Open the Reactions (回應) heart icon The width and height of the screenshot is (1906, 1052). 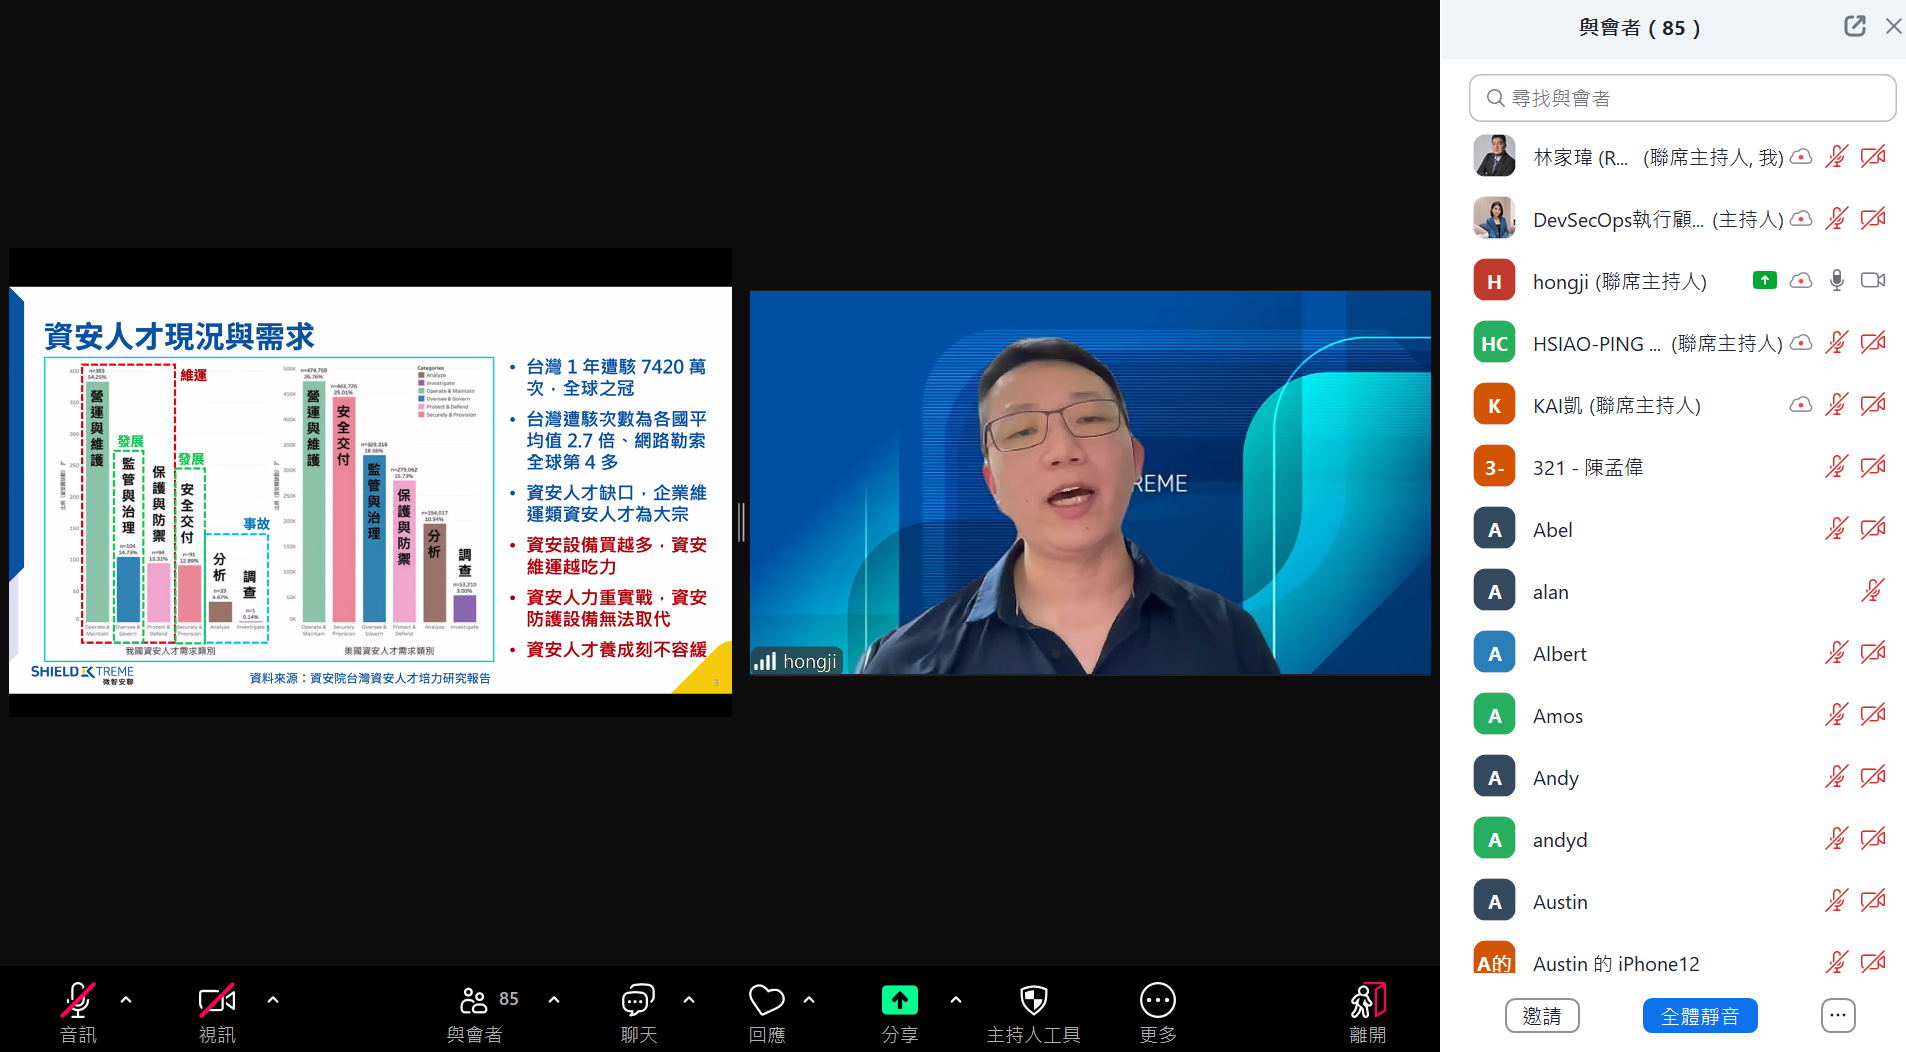pyautogui.click(x=766, y=1000)
